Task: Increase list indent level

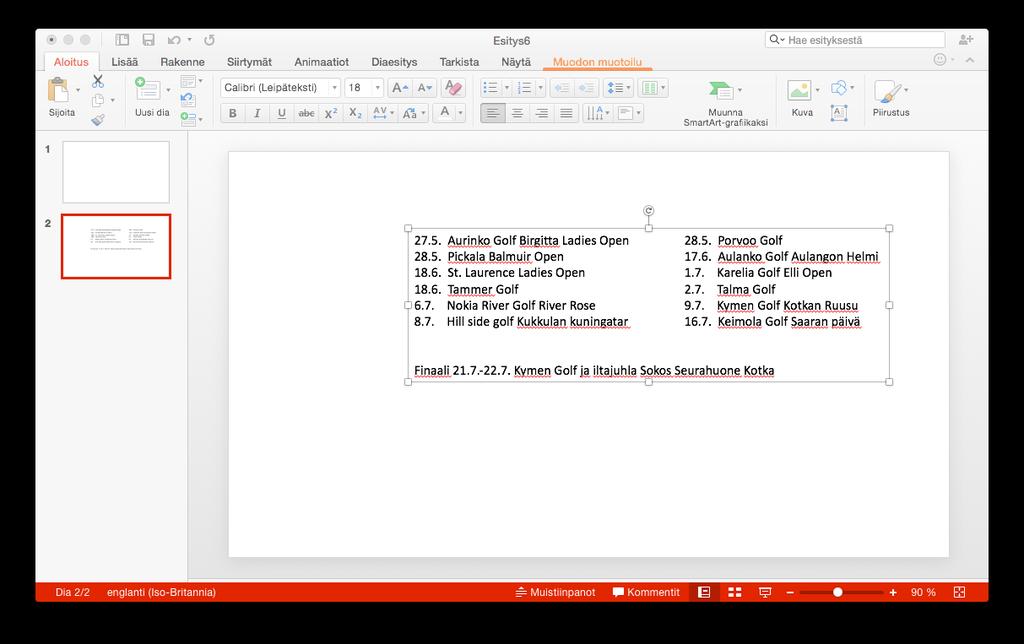Action: point(586,88)
